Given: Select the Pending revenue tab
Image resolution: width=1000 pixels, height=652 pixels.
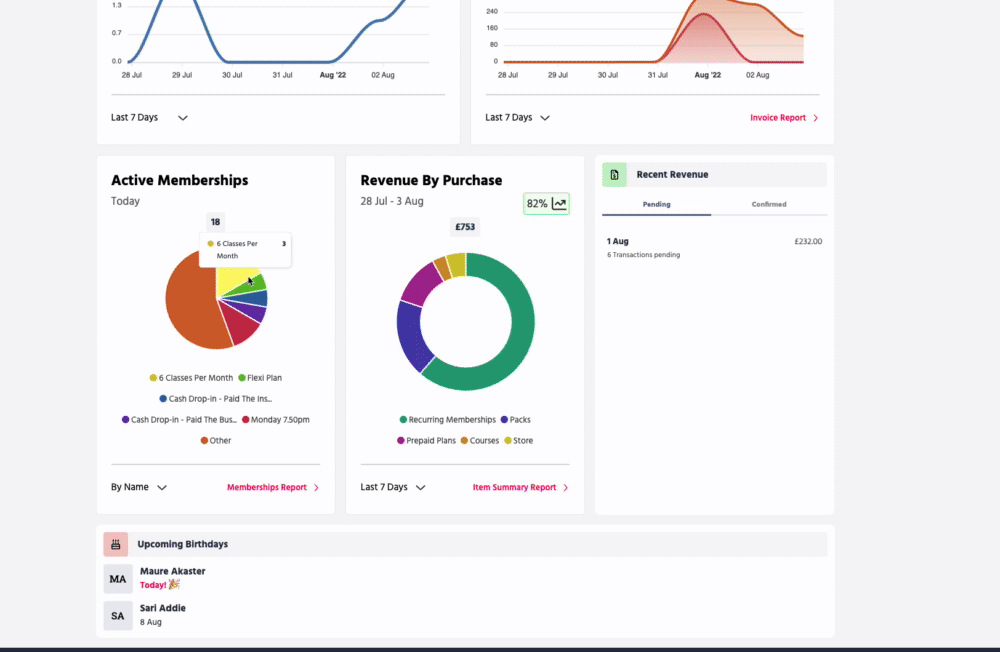Looking at the screenshot, I should click(656, 204).
